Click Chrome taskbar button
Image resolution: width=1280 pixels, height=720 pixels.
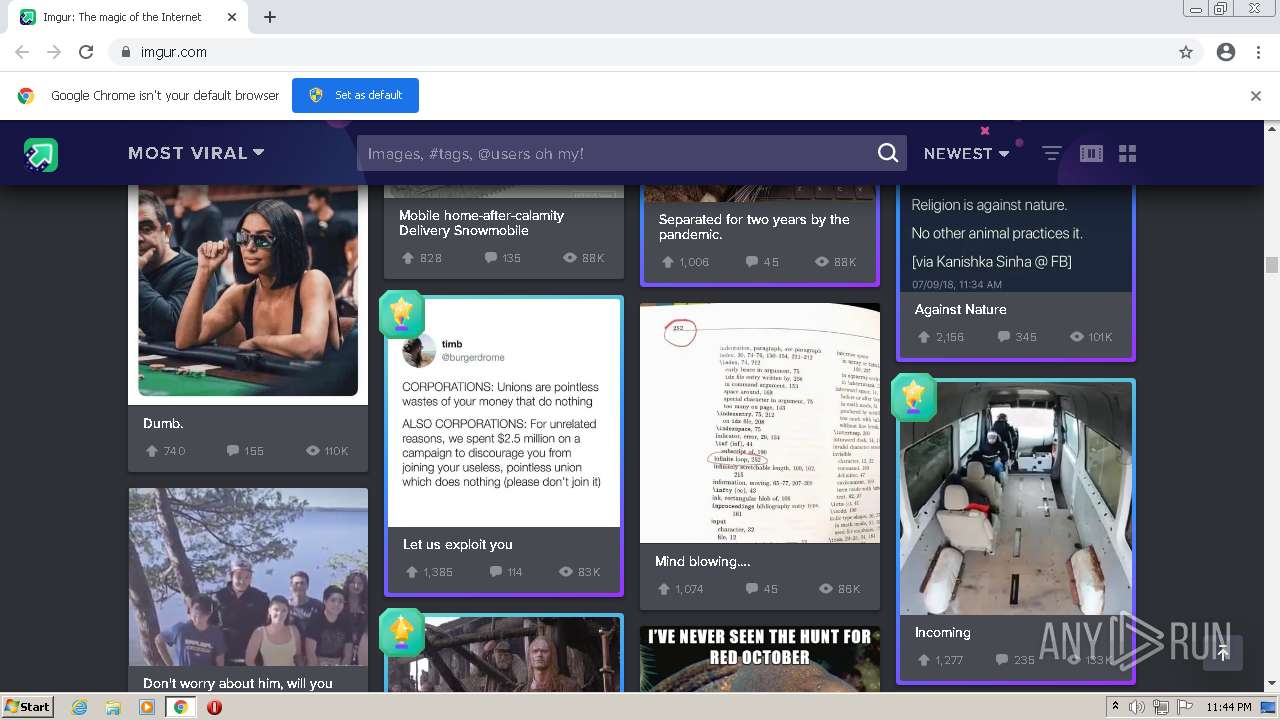coord(180,707)
